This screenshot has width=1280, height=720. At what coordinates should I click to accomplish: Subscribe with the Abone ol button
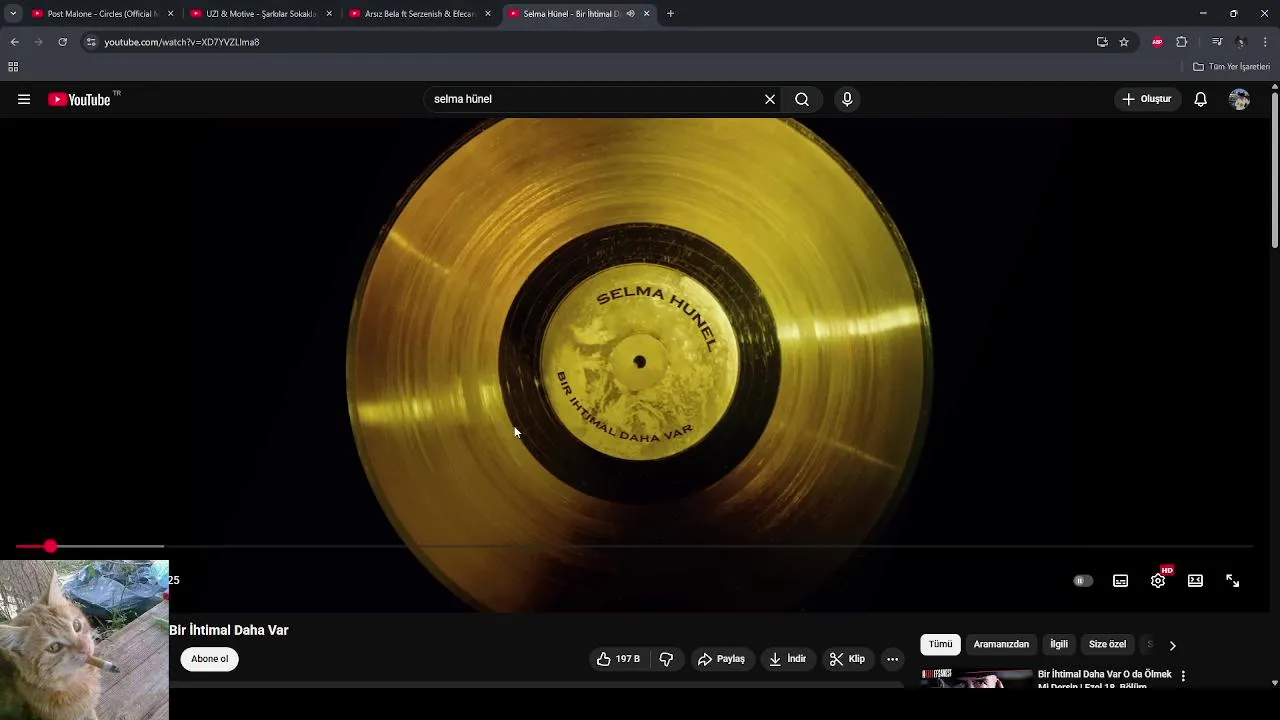click(210, 659)
